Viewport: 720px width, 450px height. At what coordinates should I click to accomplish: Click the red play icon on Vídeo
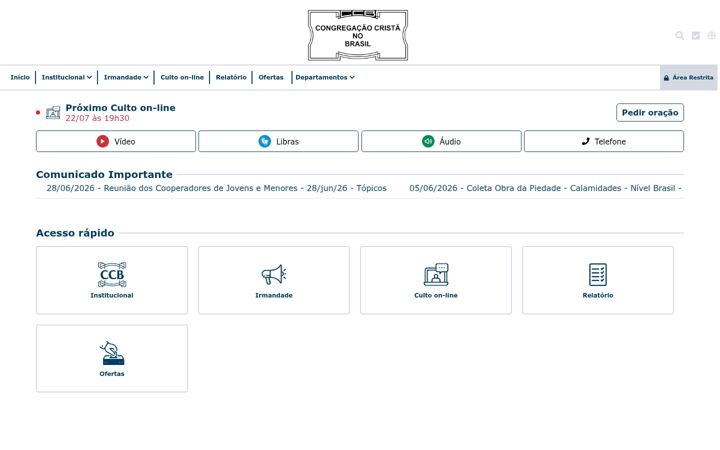tap(102, 141)
